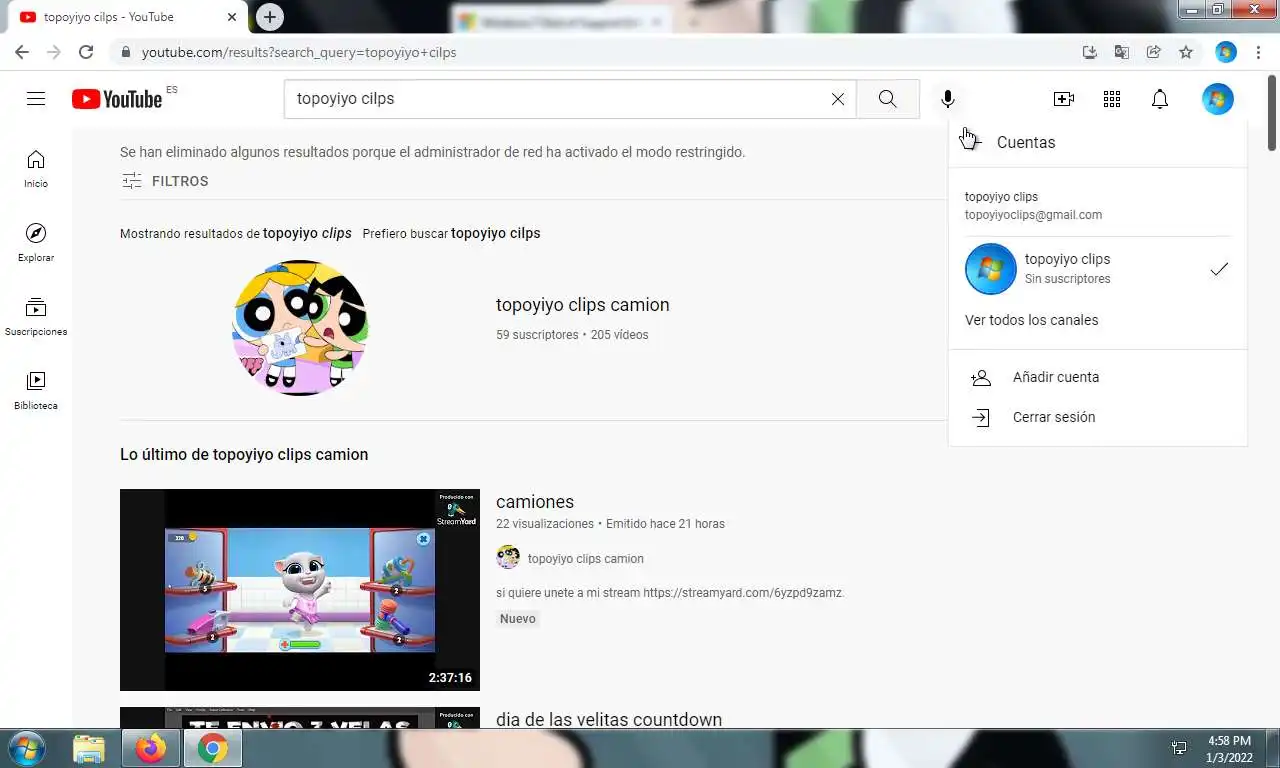Open File Explorer from the taskbar
Image resolution: width=1280 pixels, height=768 pixels.
tap(89, 748)
